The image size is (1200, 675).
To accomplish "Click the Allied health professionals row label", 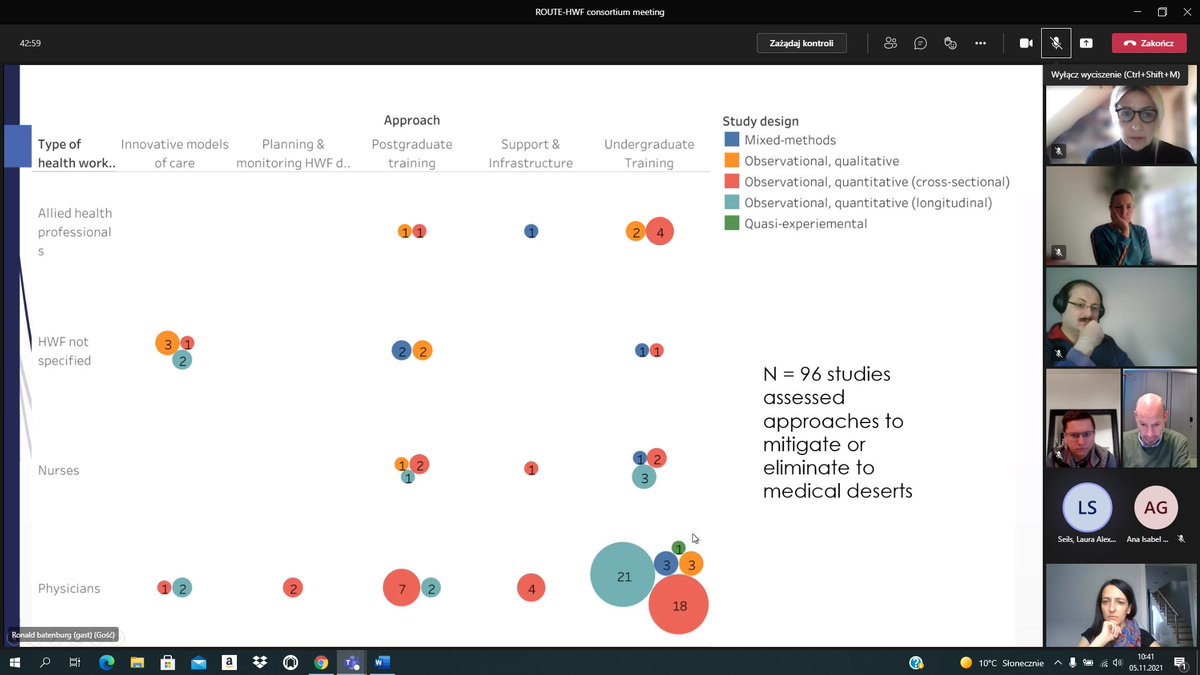I will [x=75, y=232].
